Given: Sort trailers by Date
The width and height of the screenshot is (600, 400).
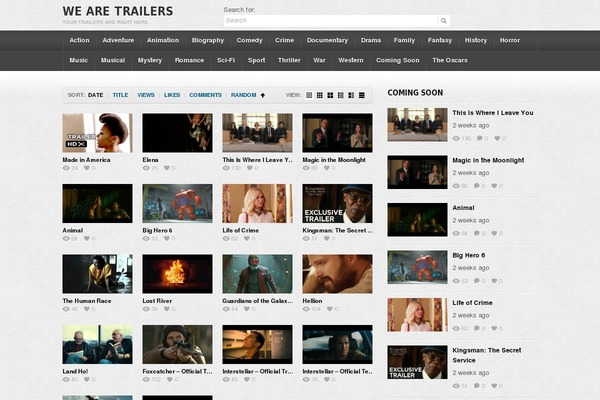Looking at the screenshot, I should [95, 95].
